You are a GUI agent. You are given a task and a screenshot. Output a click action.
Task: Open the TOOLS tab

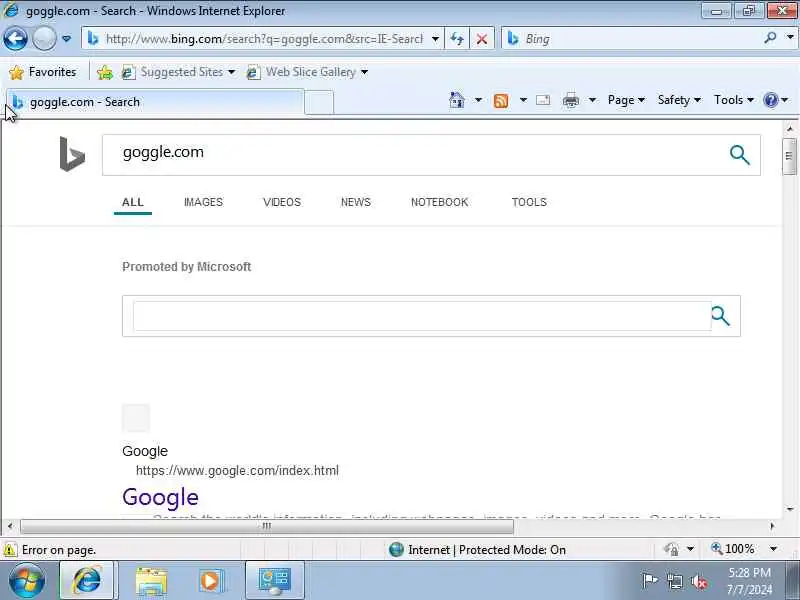click(529, 203)
